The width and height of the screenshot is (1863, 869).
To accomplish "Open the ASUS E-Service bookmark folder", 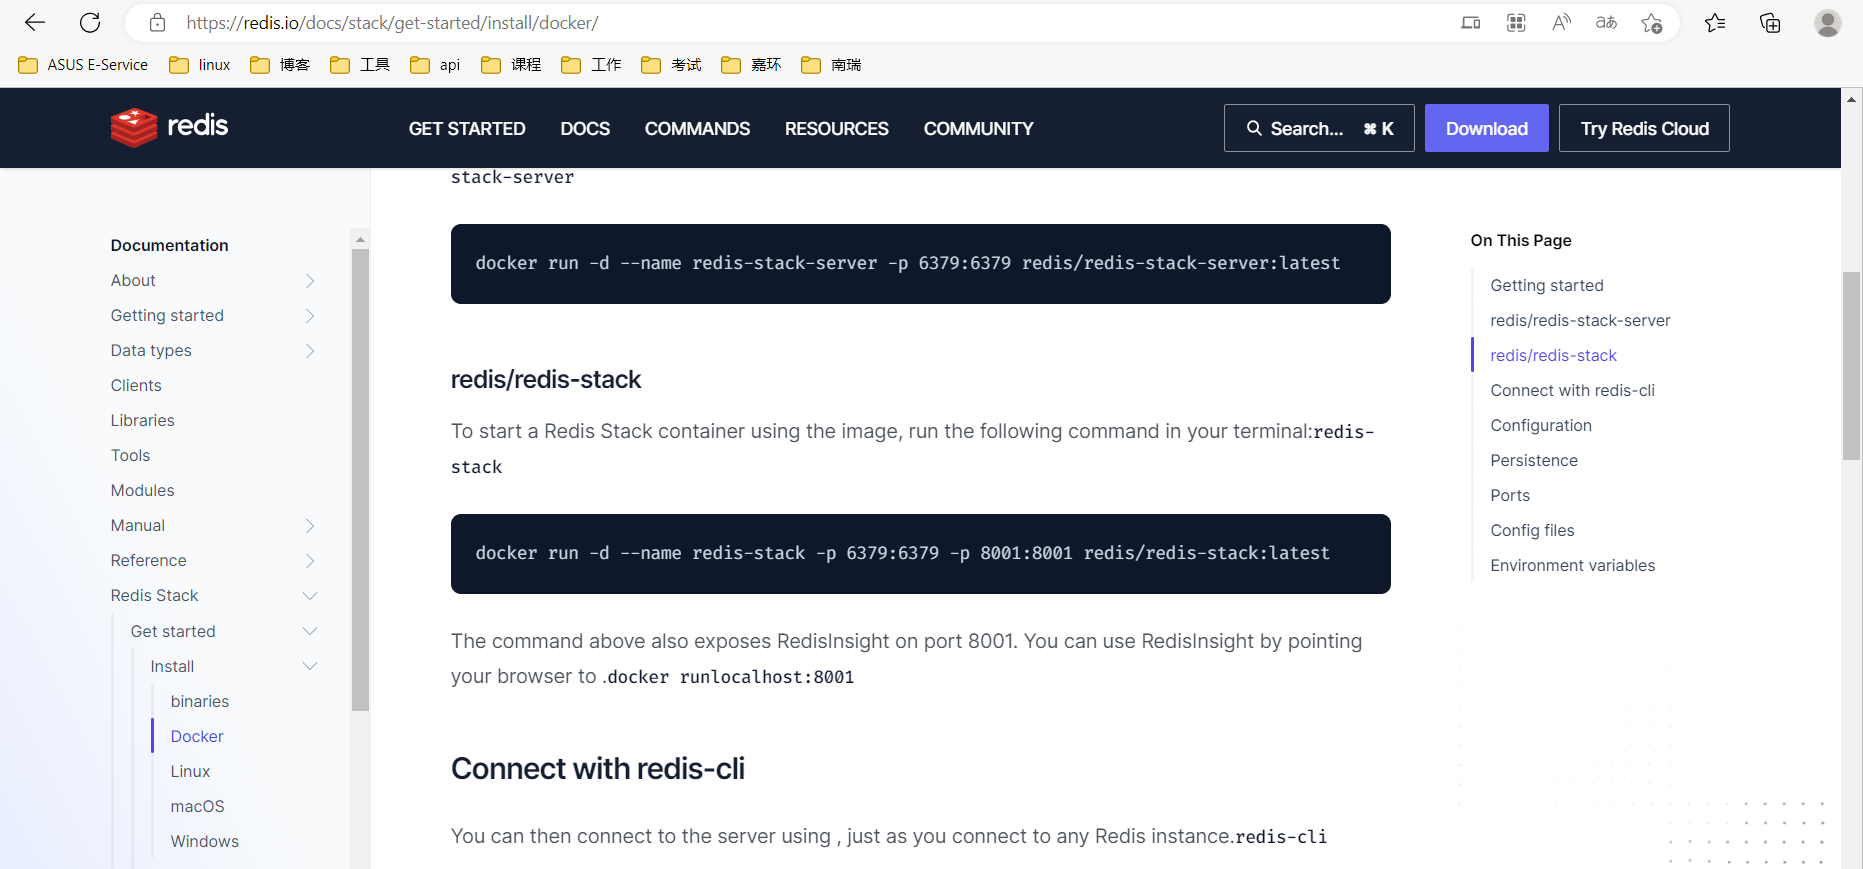I will (x=83, y=65).
